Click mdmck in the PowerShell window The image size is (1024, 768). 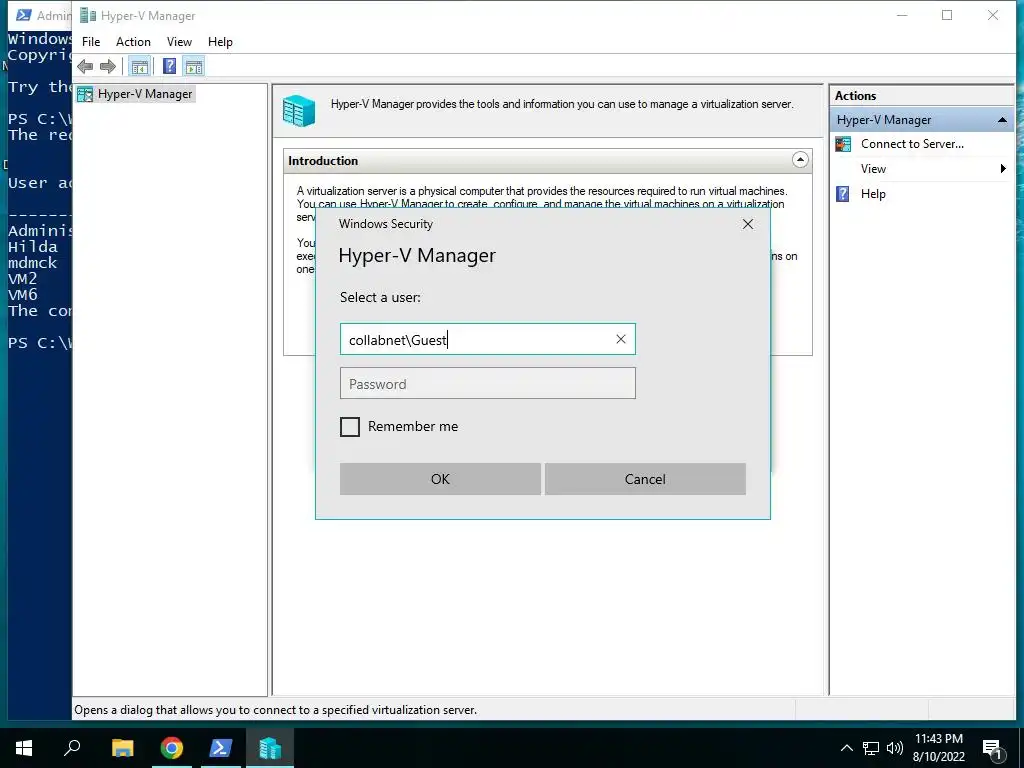[33, 263]
